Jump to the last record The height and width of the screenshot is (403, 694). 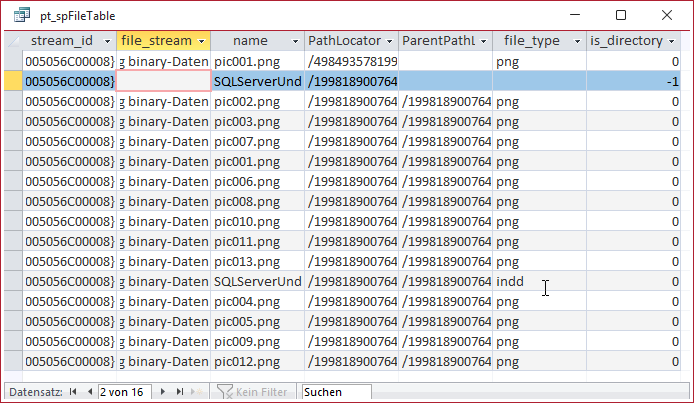point(179,391)
